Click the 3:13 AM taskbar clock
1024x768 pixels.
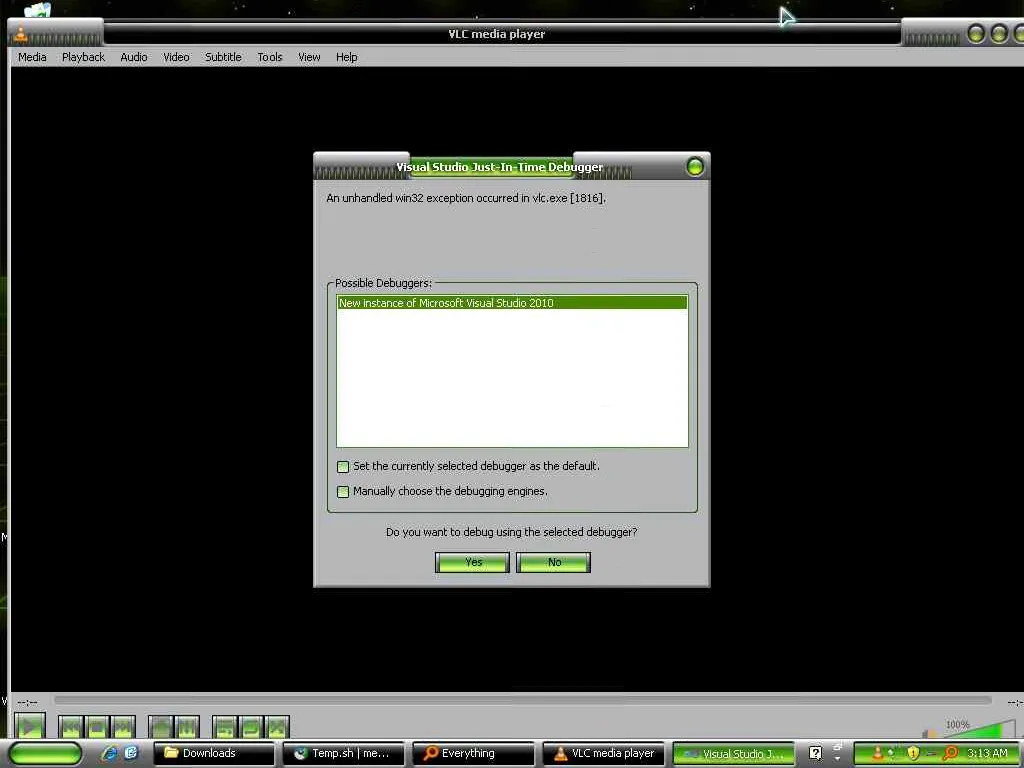pos(987,753)
